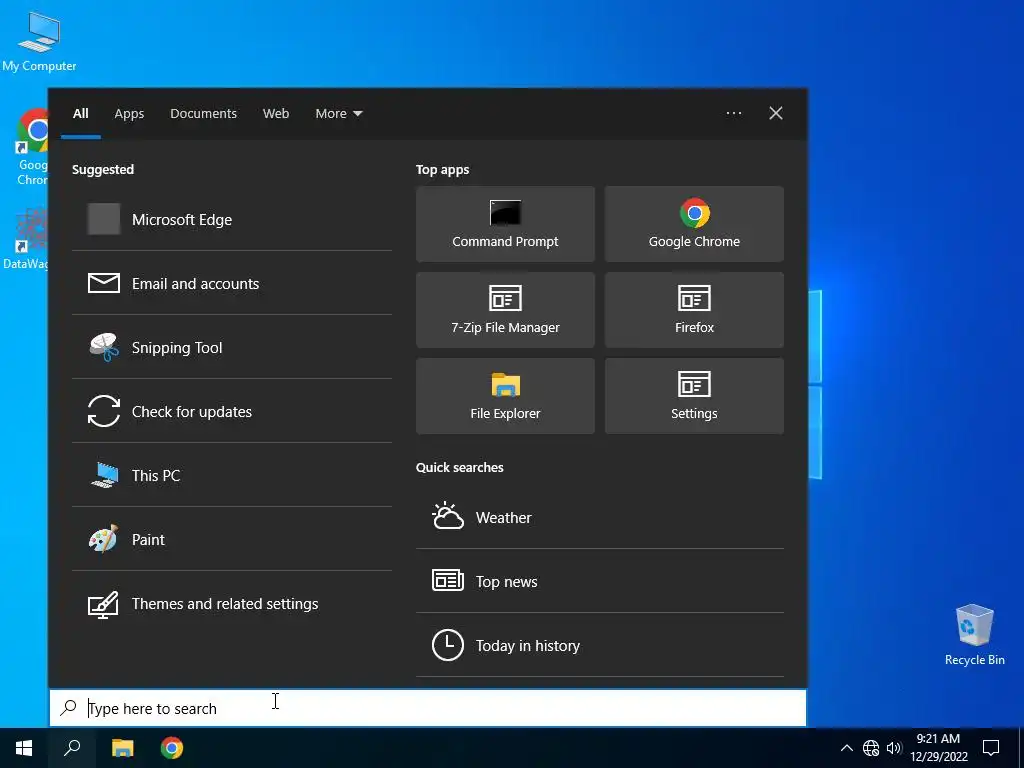Open File Explorer from the taskbar
This screenshot has width=1024, height=768.
pyautogui.click(x=122, y=748)
